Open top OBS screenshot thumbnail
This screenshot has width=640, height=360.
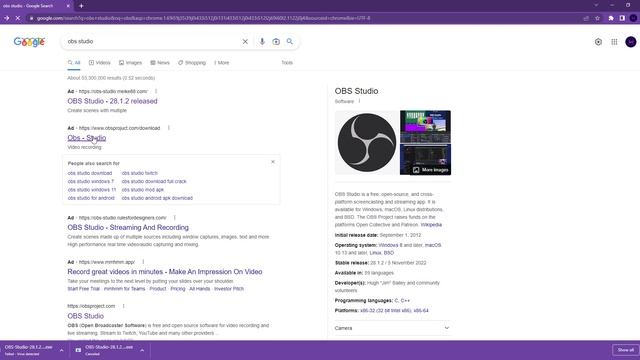[425, 127]
